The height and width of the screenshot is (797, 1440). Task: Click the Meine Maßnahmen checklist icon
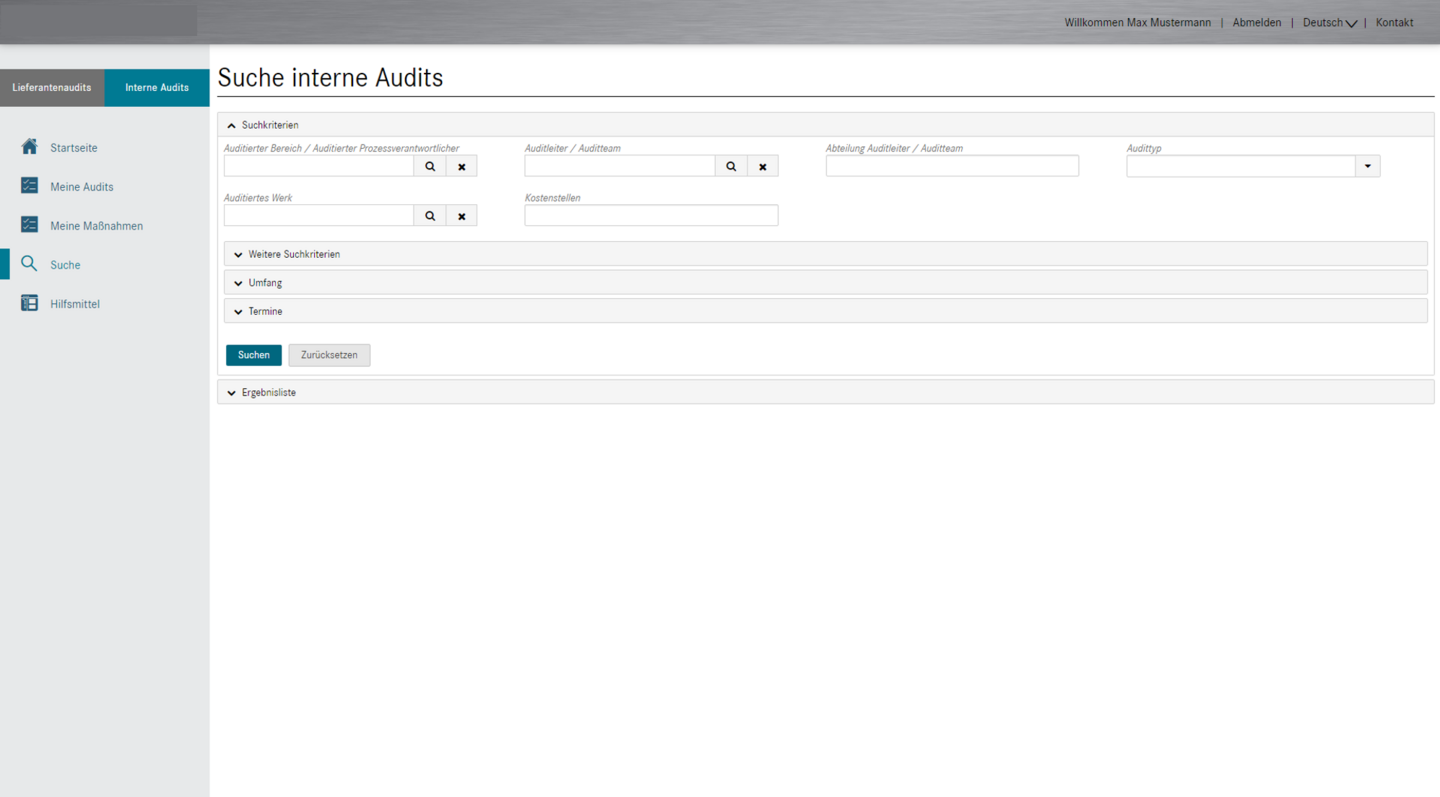[29, 225]
